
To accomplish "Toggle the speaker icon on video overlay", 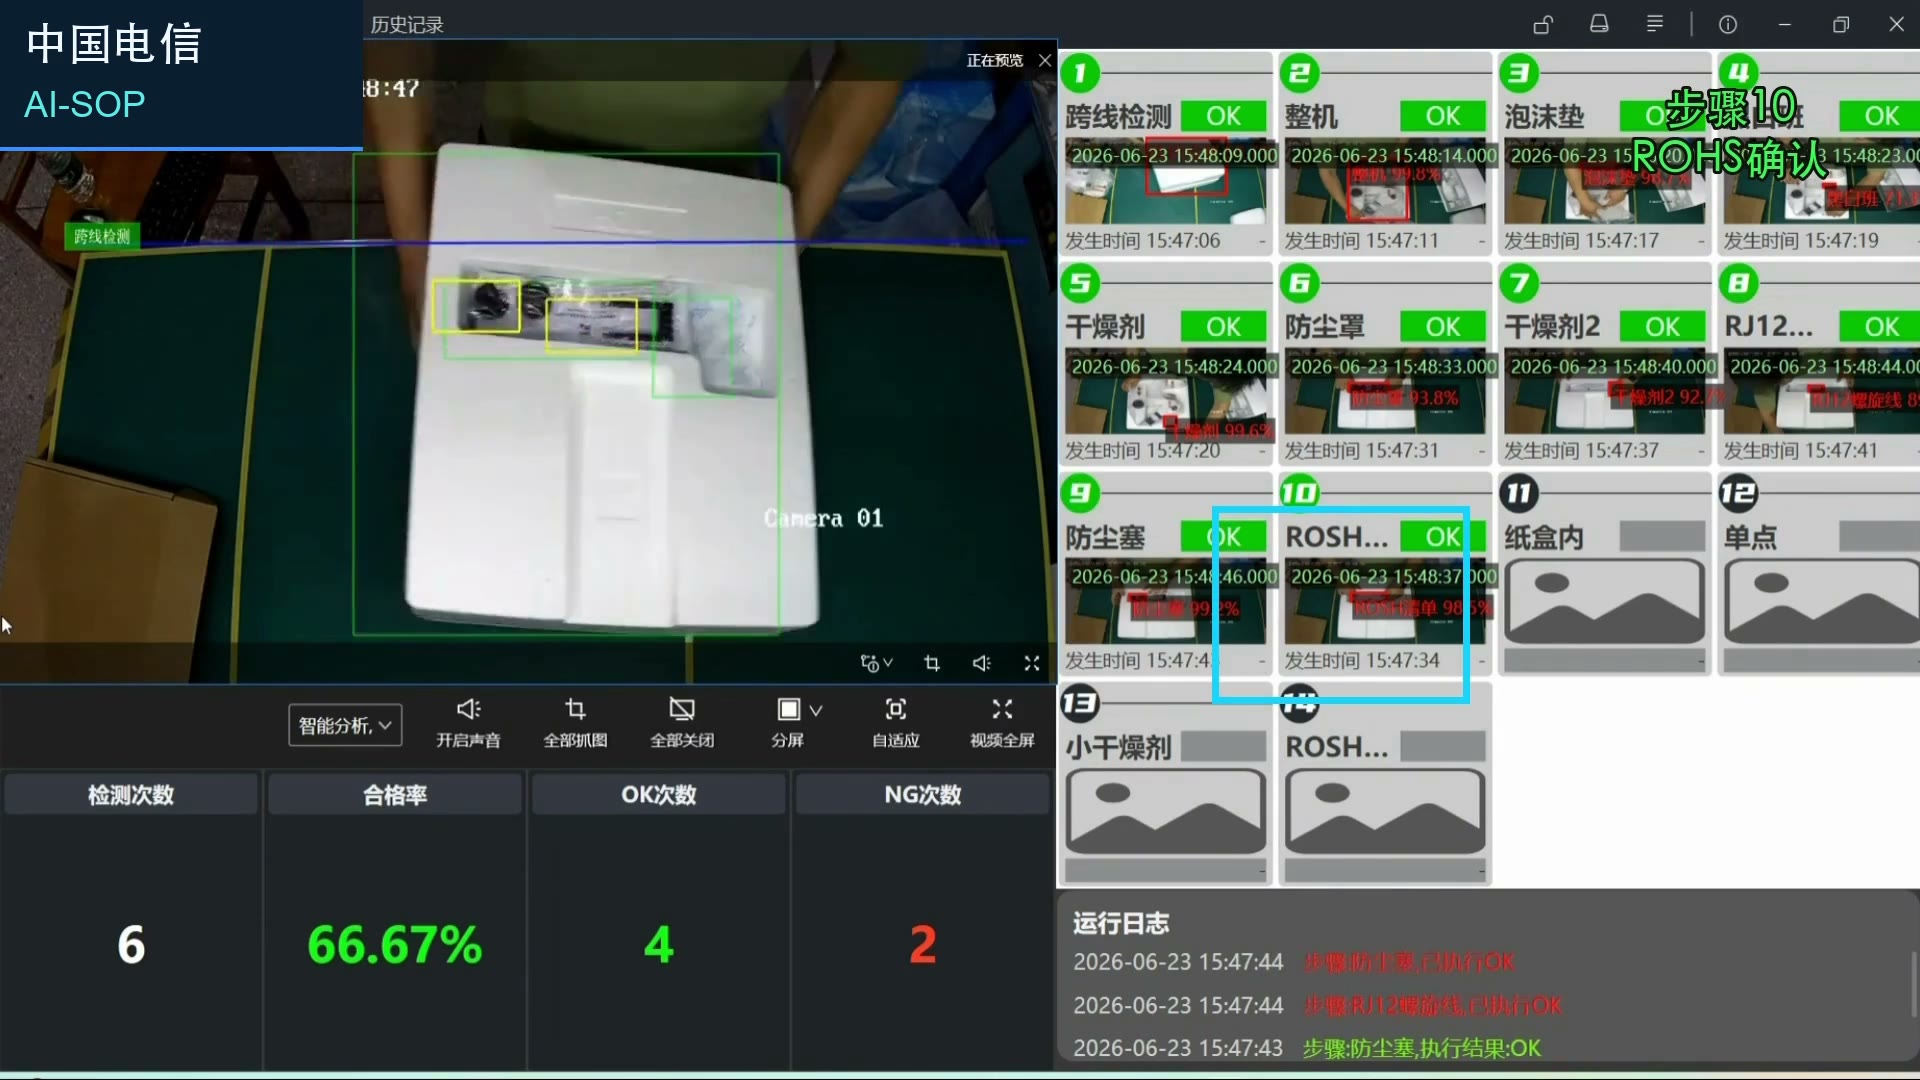I will [982, 663].
